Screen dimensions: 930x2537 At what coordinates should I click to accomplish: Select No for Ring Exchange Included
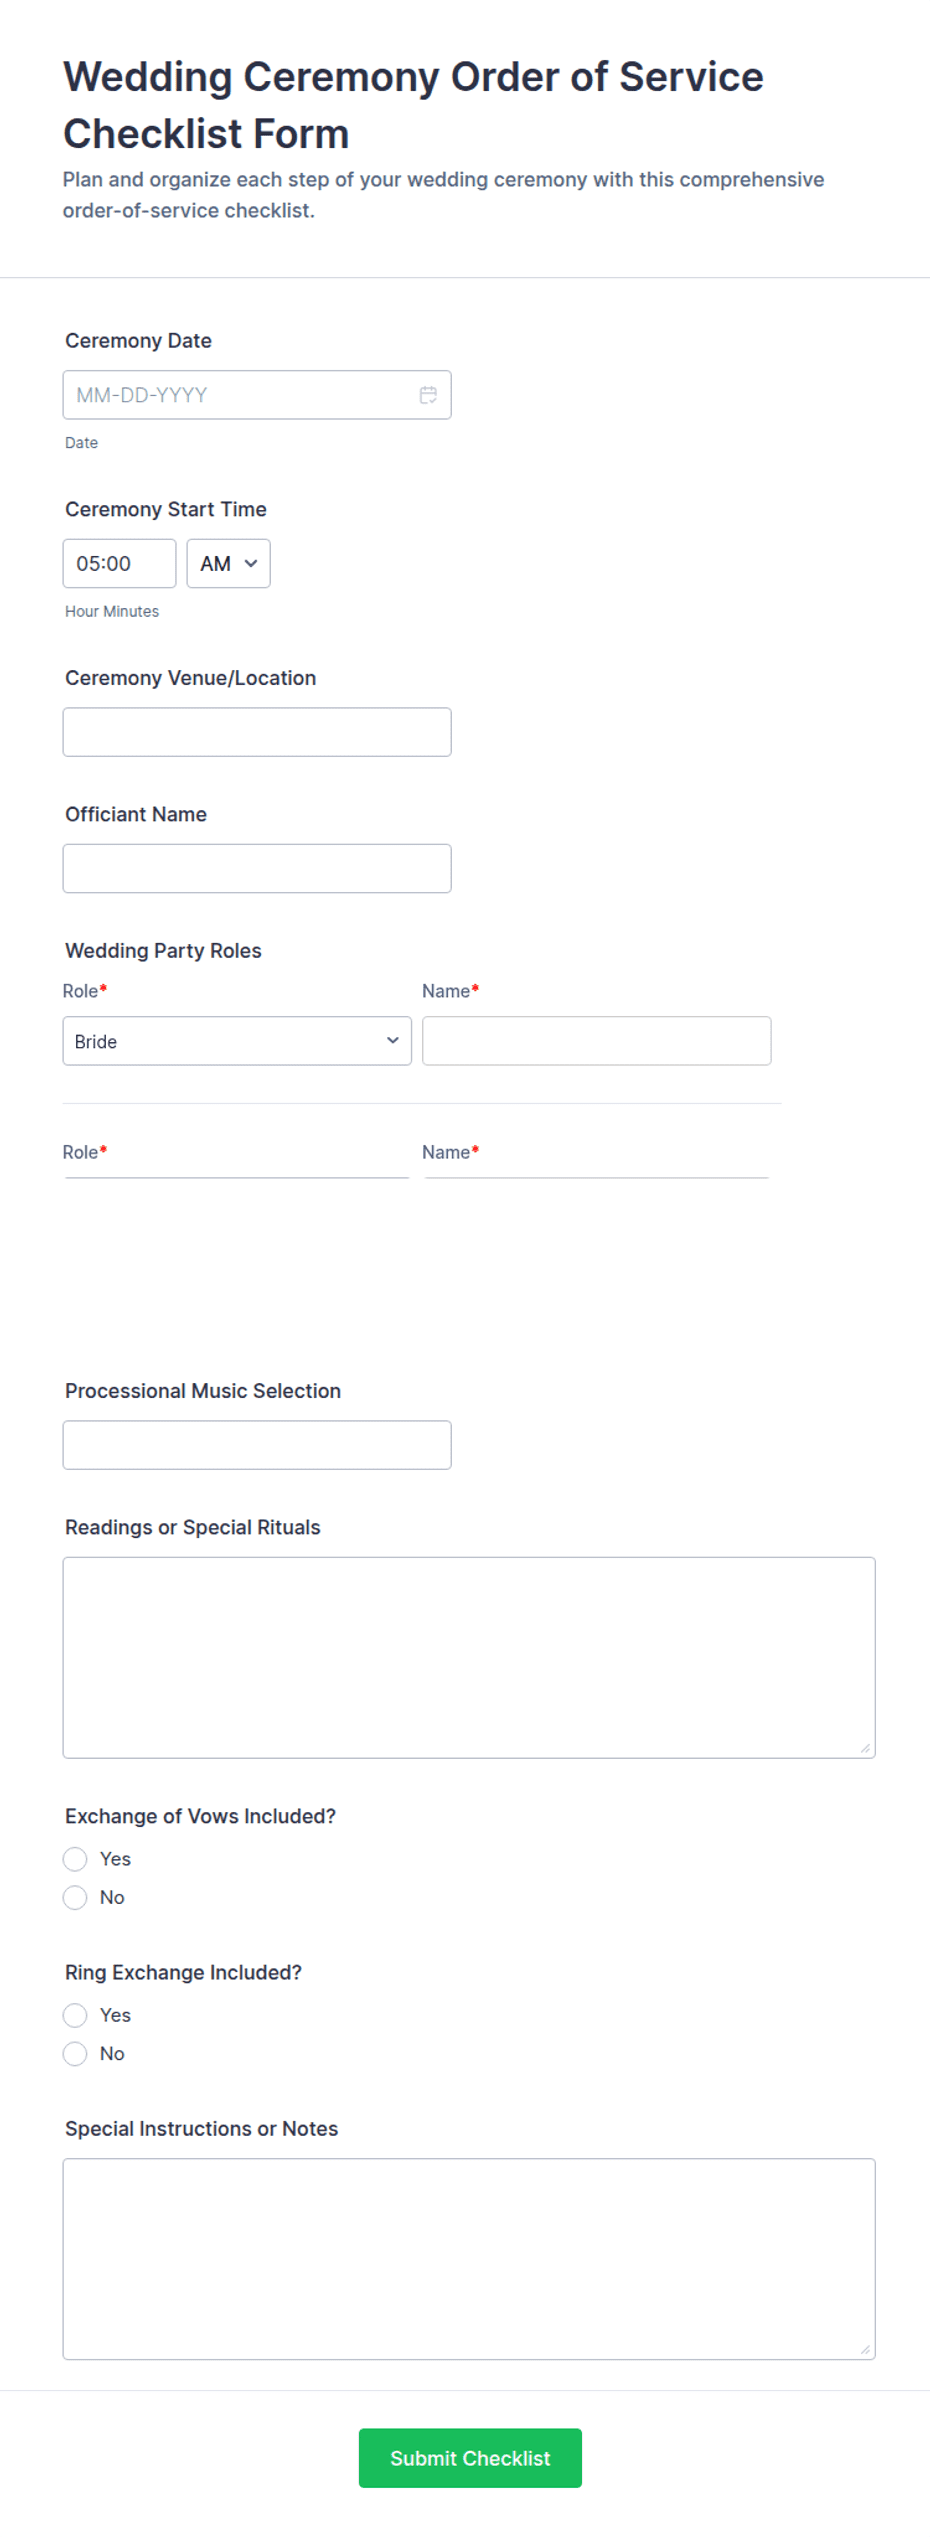pos(75,2053)
